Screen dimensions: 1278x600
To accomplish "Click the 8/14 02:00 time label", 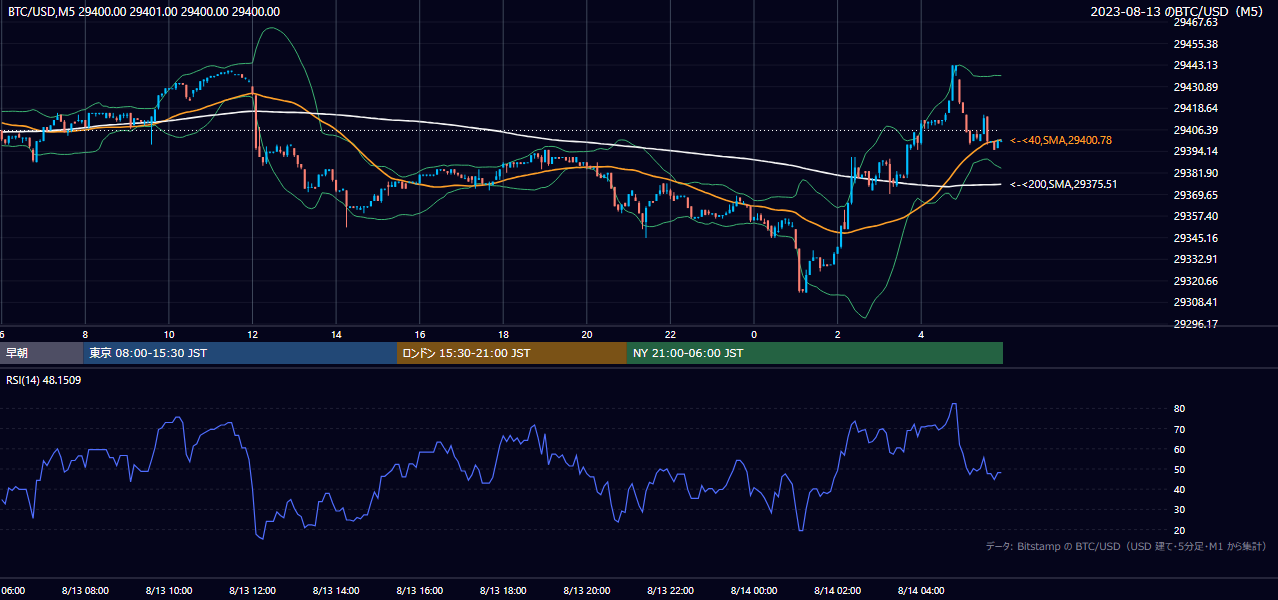I will pos(838,591).
